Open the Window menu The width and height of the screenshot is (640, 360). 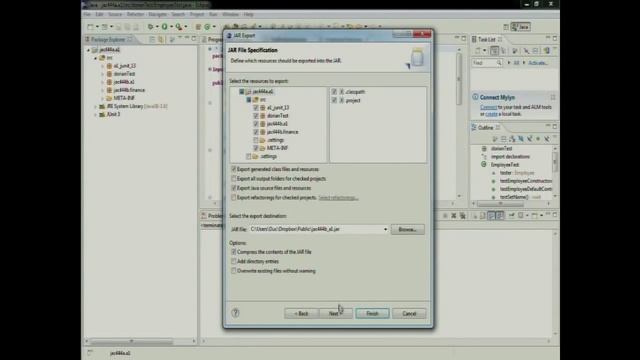[x=231, y=14]
